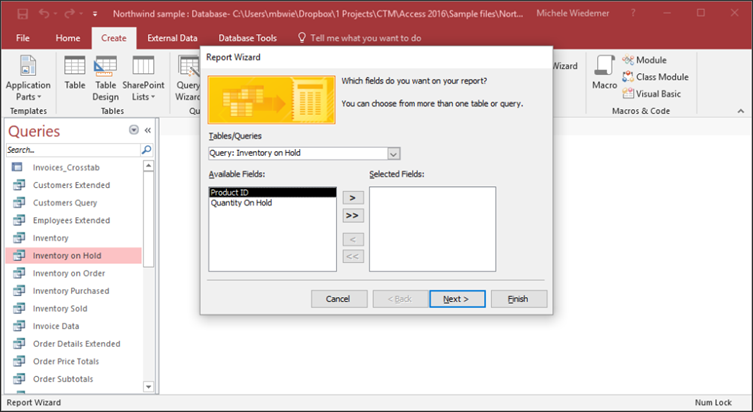Screen dimensions: 753x412
Task: Click the Query Wizard icon
Action: pos(188,78)
